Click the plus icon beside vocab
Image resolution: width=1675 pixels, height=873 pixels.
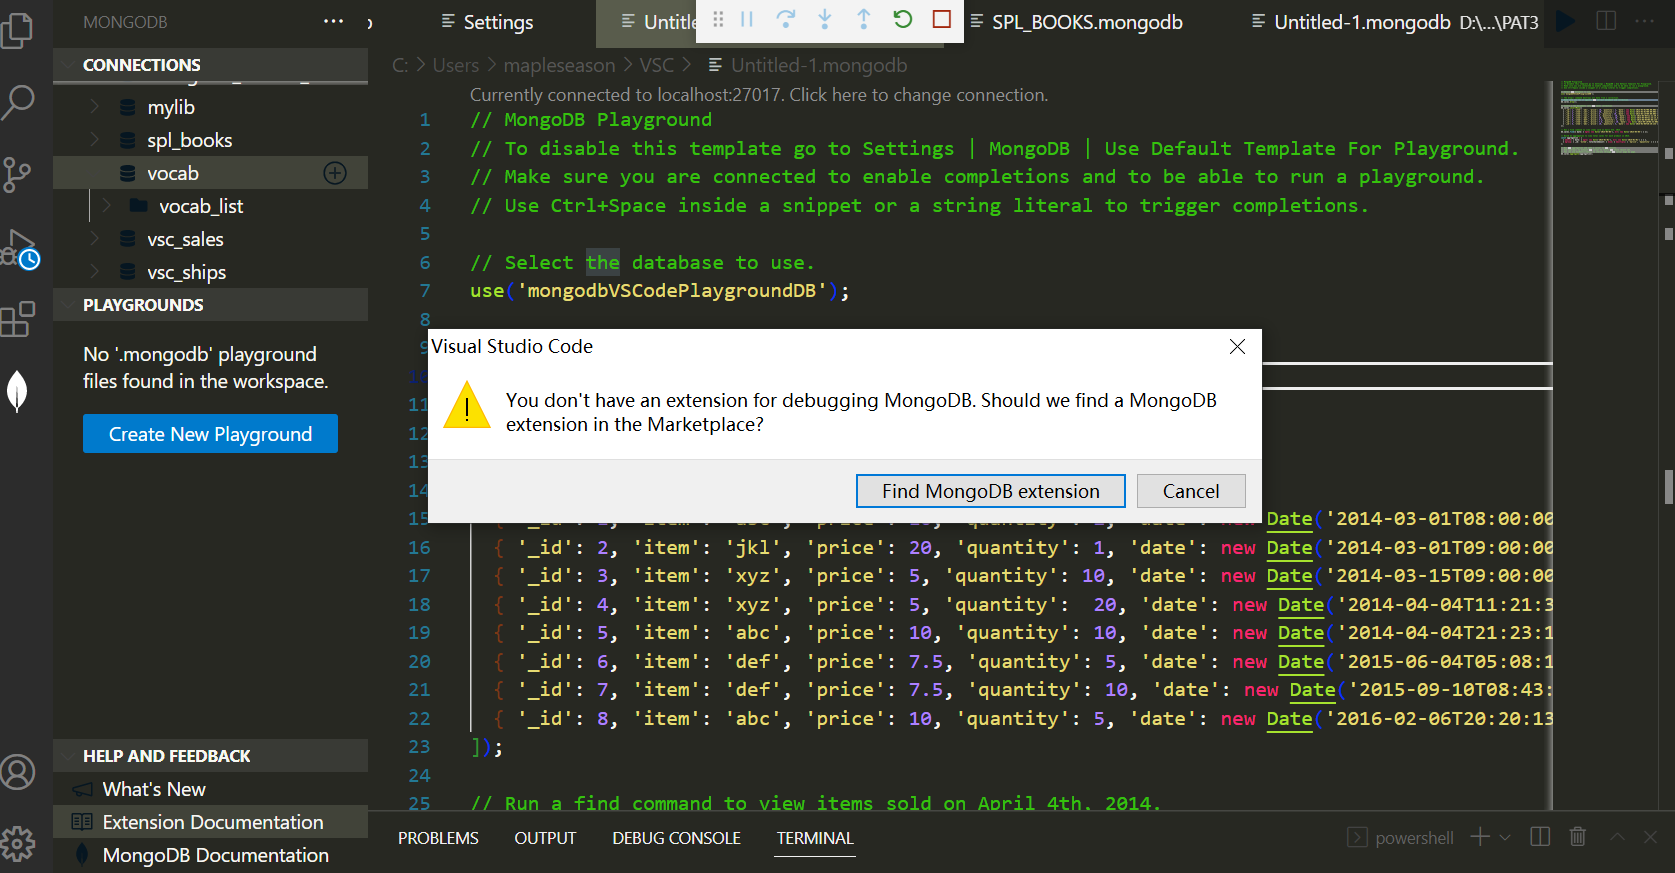tap(335, 173)
